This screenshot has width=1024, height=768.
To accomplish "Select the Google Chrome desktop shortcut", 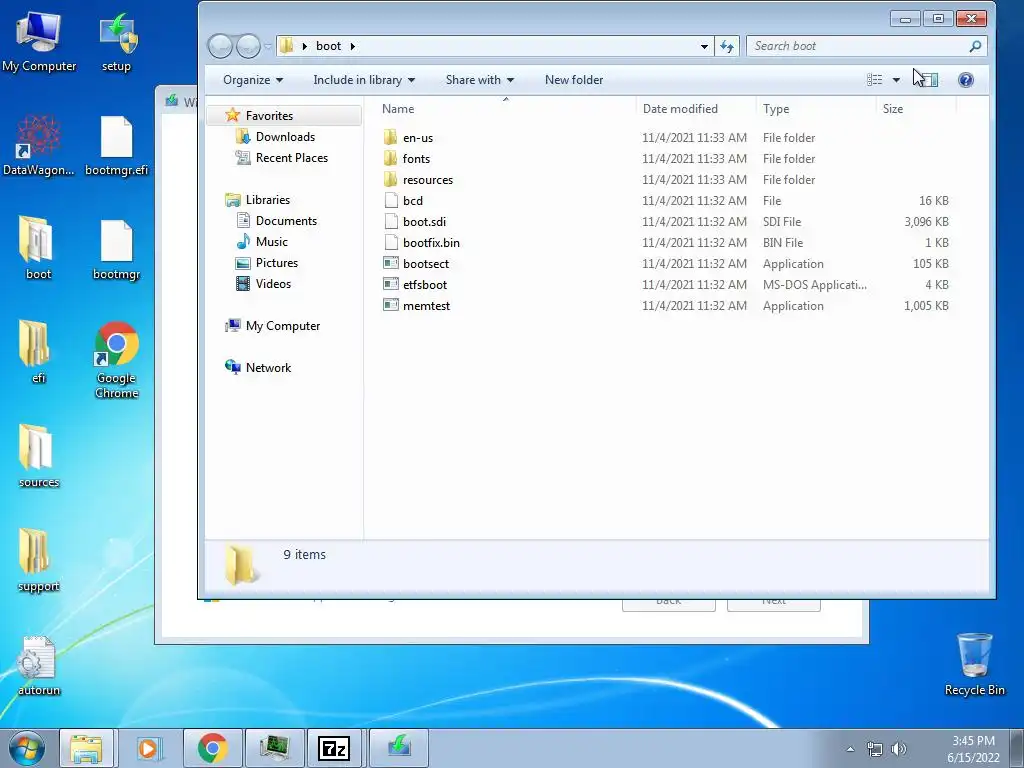I will (116, 359).
